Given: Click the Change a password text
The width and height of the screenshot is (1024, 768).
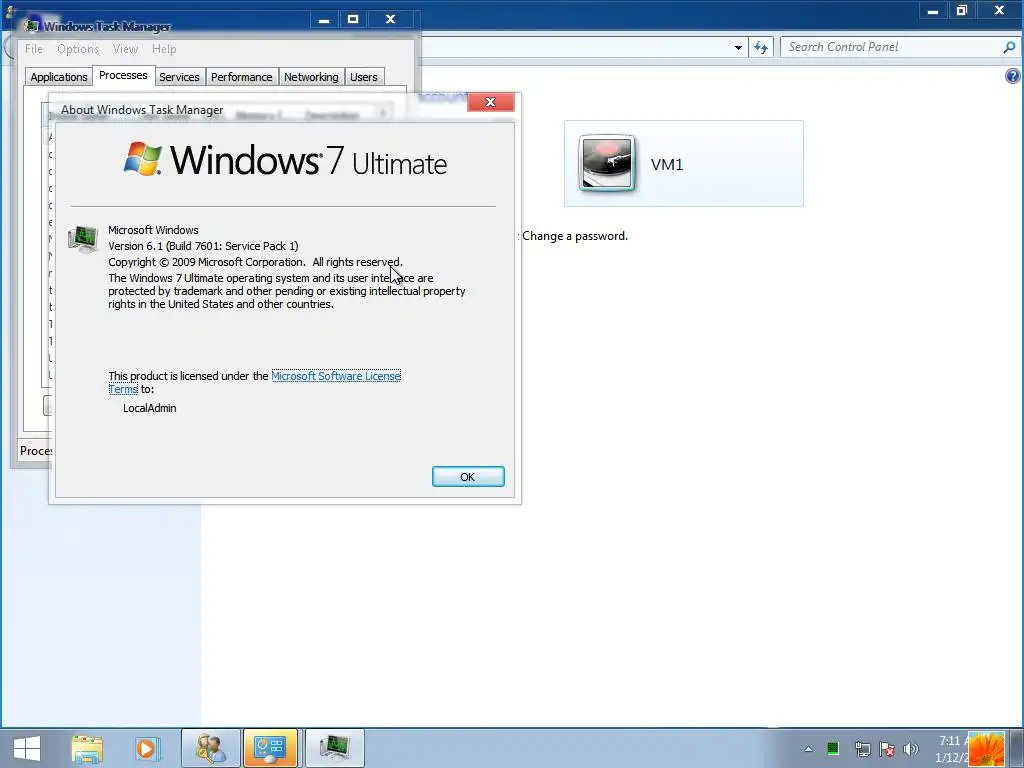Looking at the screenshot, I should [x=575, y=236].
